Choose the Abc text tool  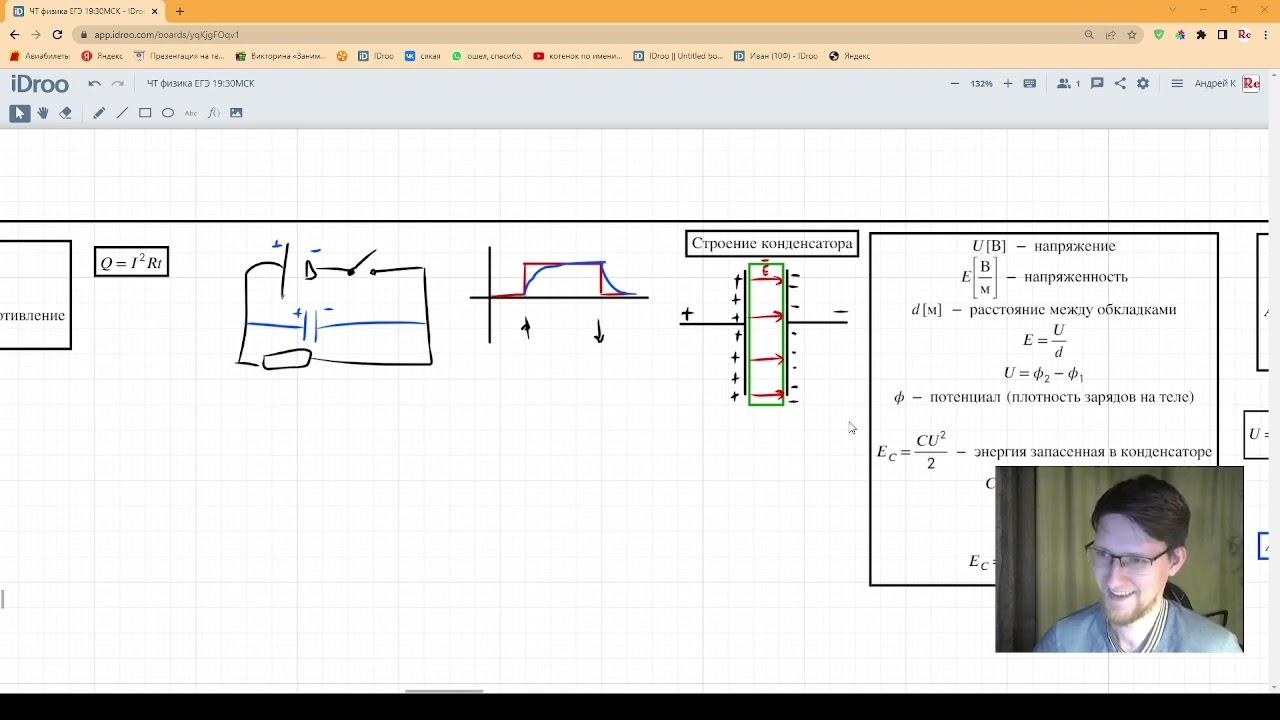[x=191, y=113]
